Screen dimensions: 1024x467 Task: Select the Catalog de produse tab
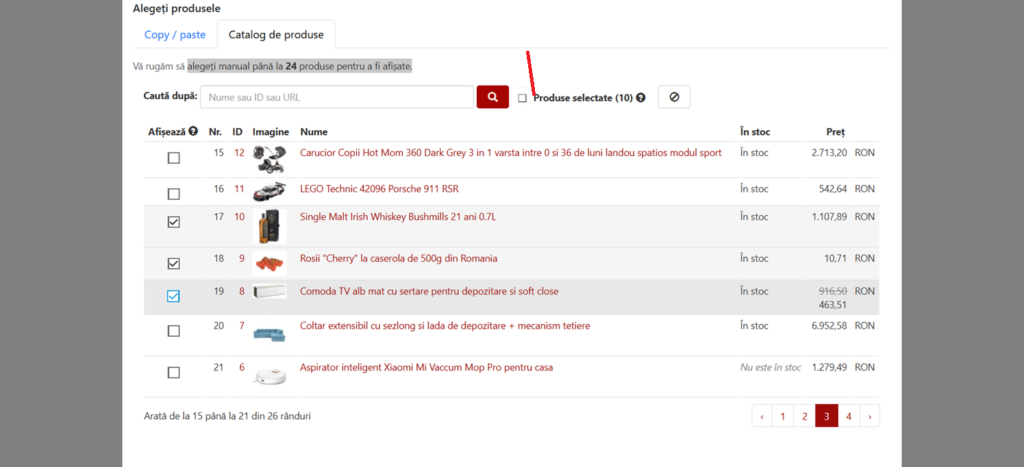(x=276, y=35)
